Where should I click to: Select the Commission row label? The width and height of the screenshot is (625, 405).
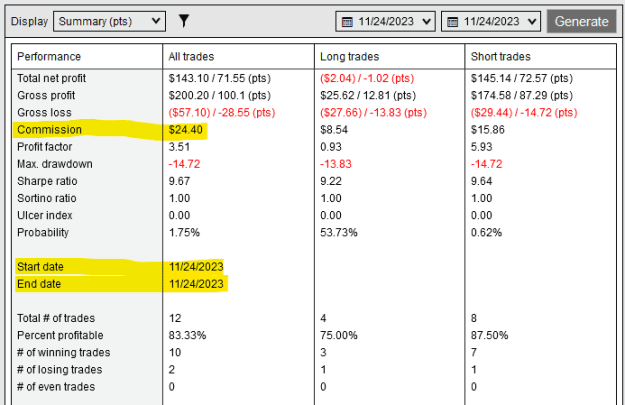(x=49, y=130)
